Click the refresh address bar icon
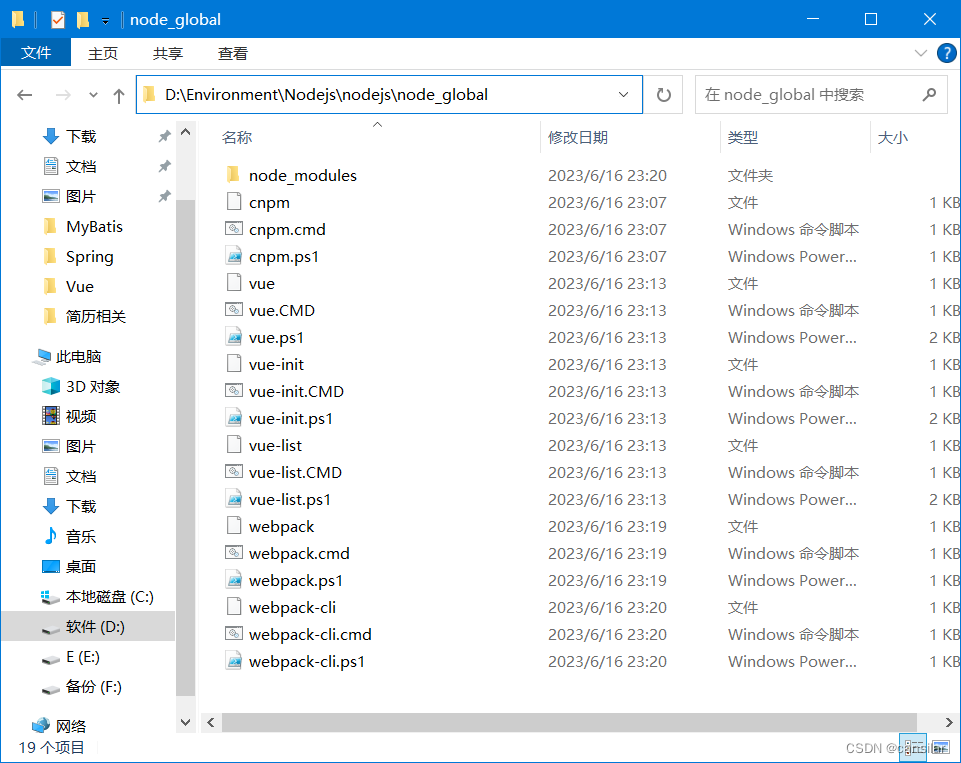 [x=662, y=94]
